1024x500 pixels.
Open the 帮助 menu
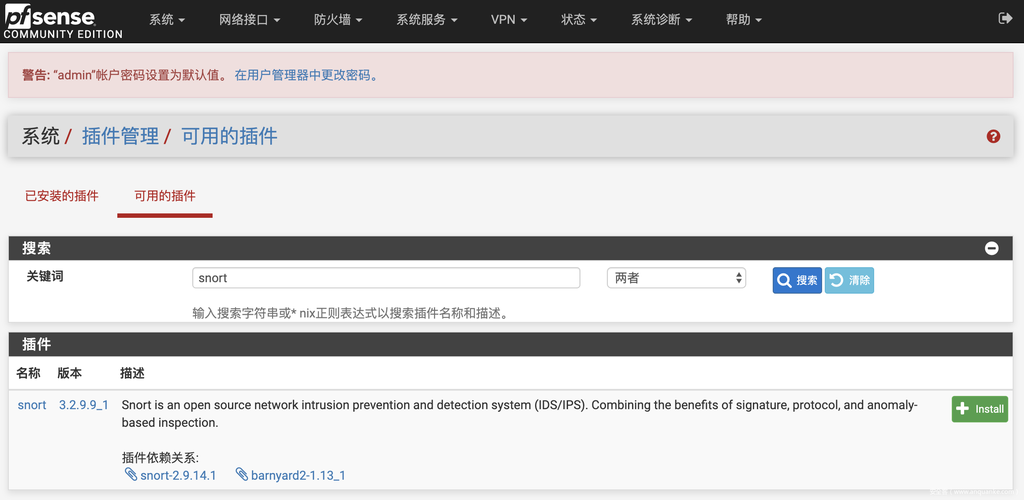[744, 20]
